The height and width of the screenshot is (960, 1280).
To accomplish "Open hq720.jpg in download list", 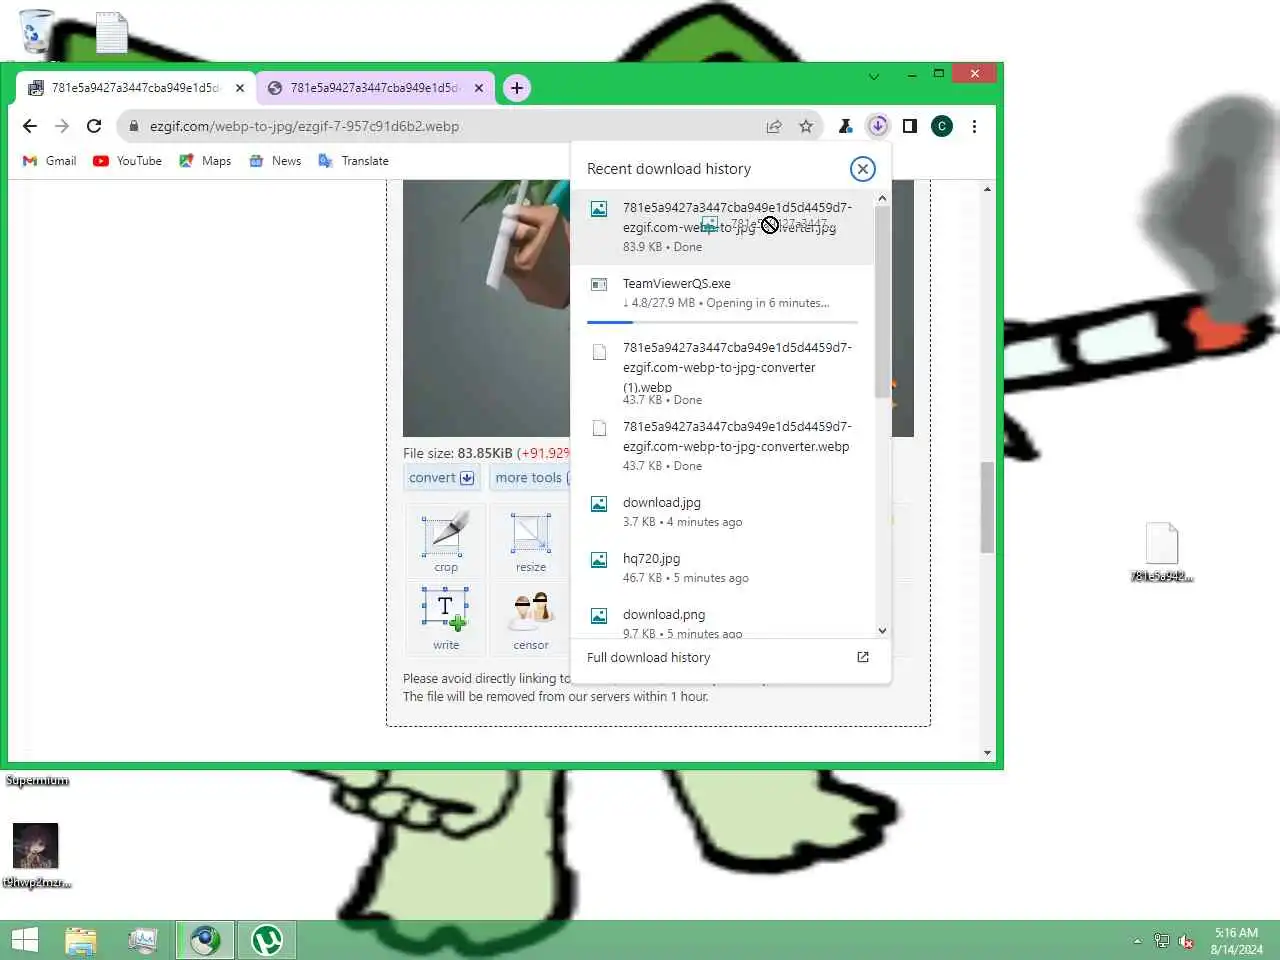I will point(722,567).
